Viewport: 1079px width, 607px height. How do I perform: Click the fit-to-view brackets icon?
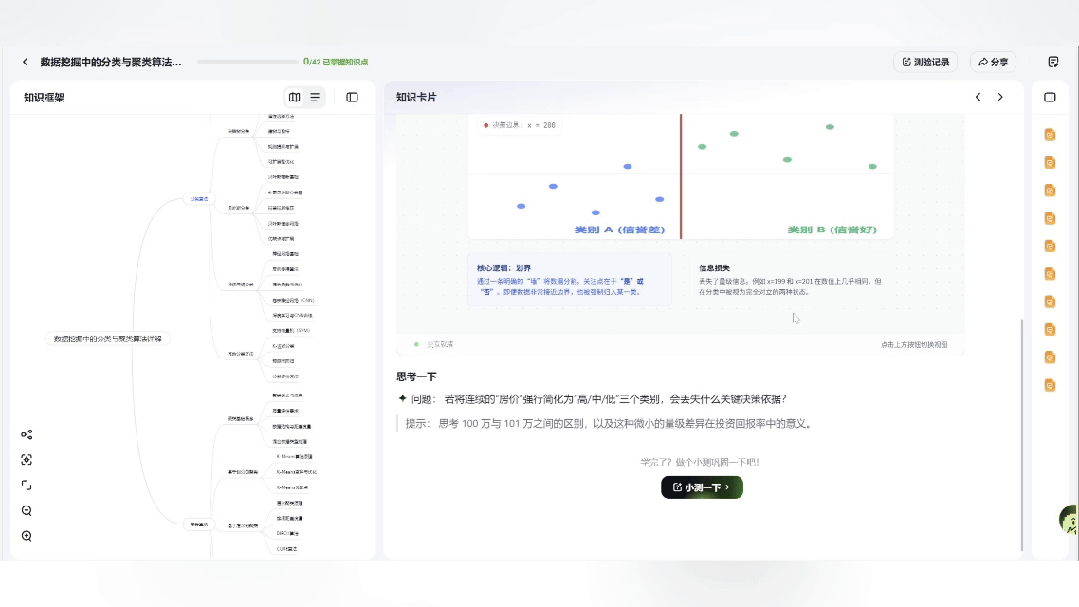pyautogui.click(x=25, y=485)
